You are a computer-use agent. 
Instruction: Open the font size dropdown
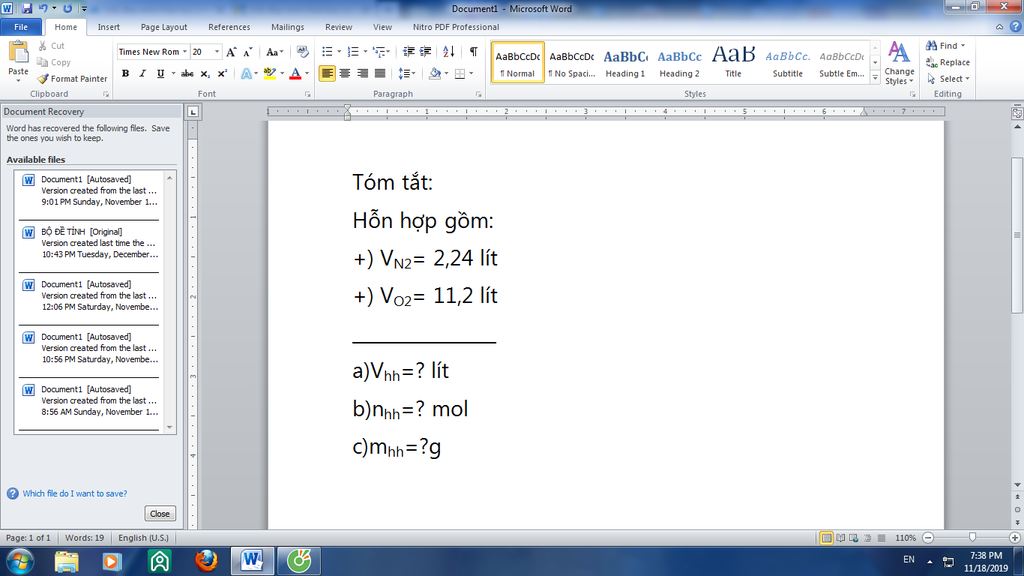[x=217, y=52]
